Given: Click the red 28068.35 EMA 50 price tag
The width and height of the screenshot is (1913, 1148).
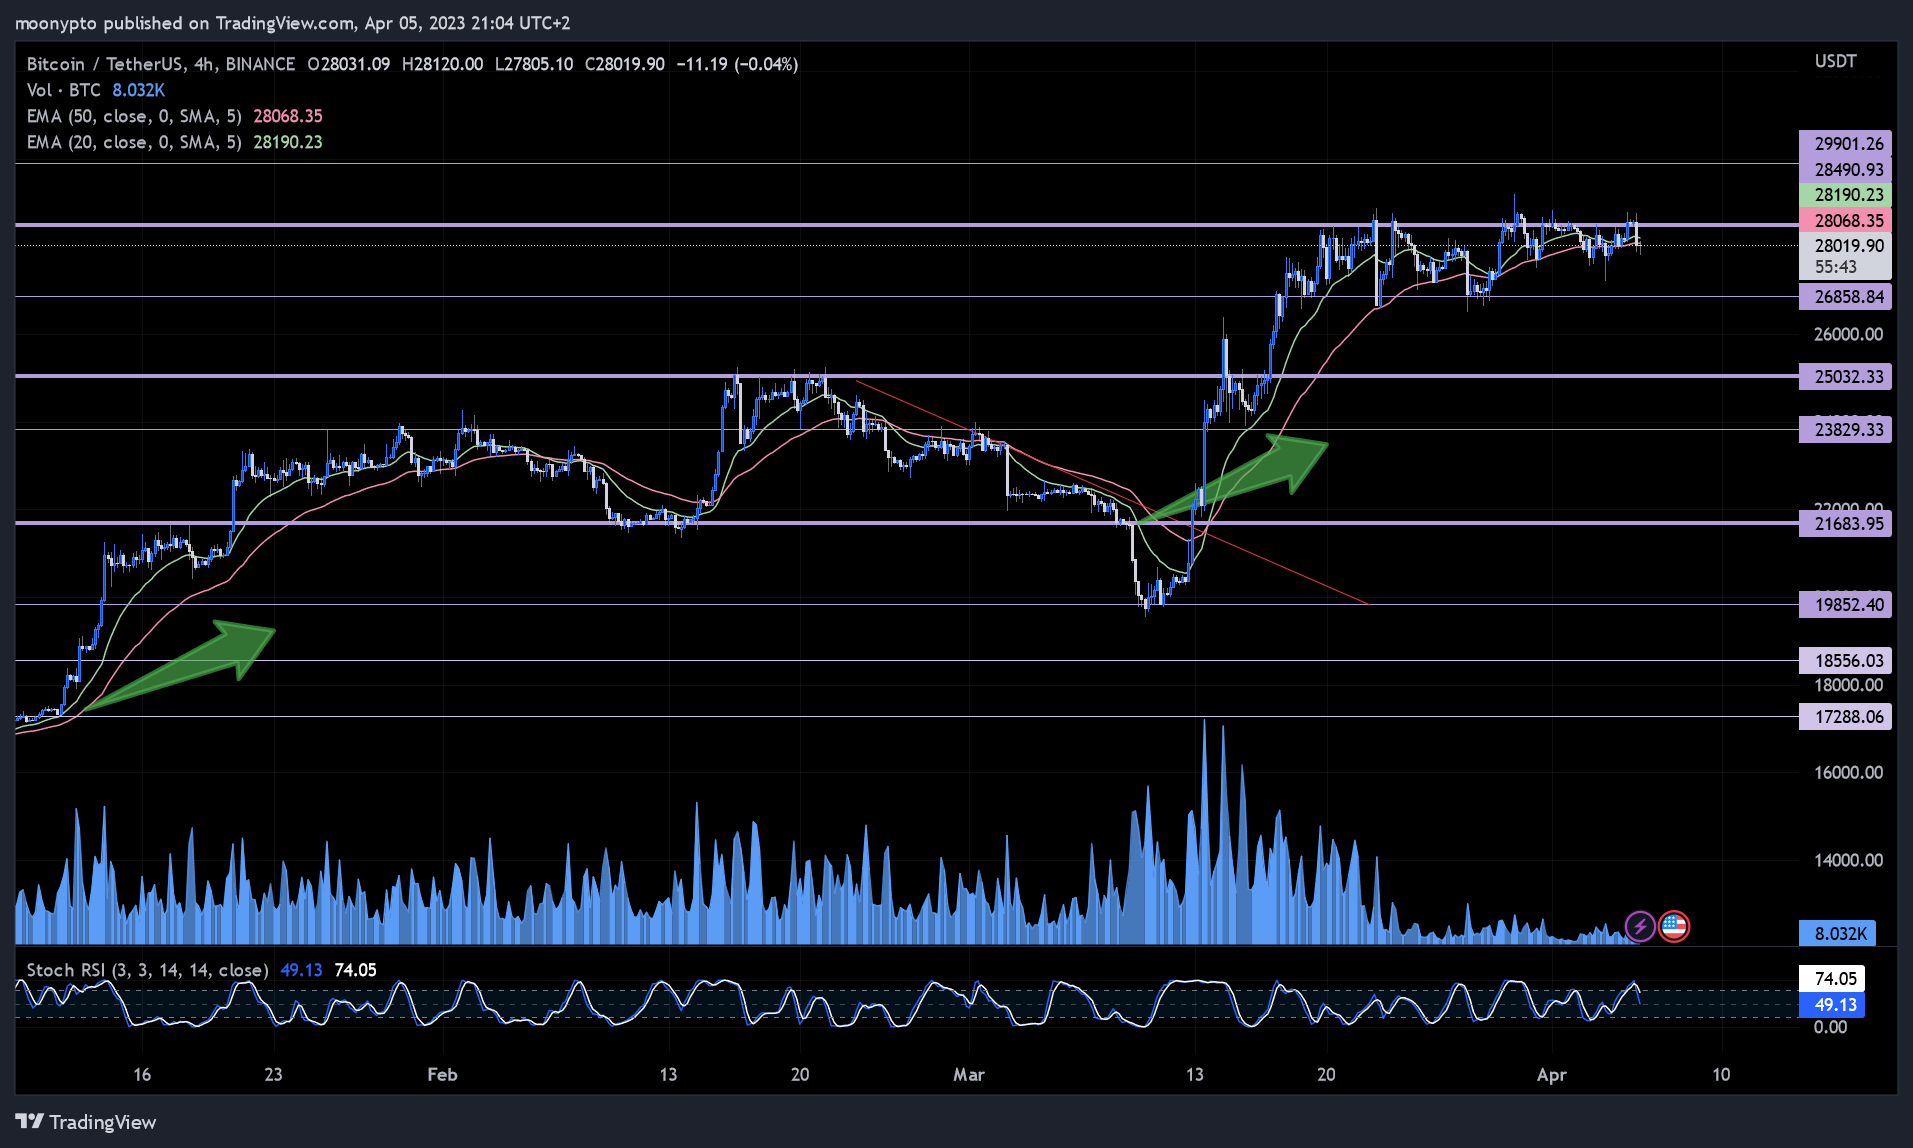Looking at the screenshot, I should [1845, 221].
